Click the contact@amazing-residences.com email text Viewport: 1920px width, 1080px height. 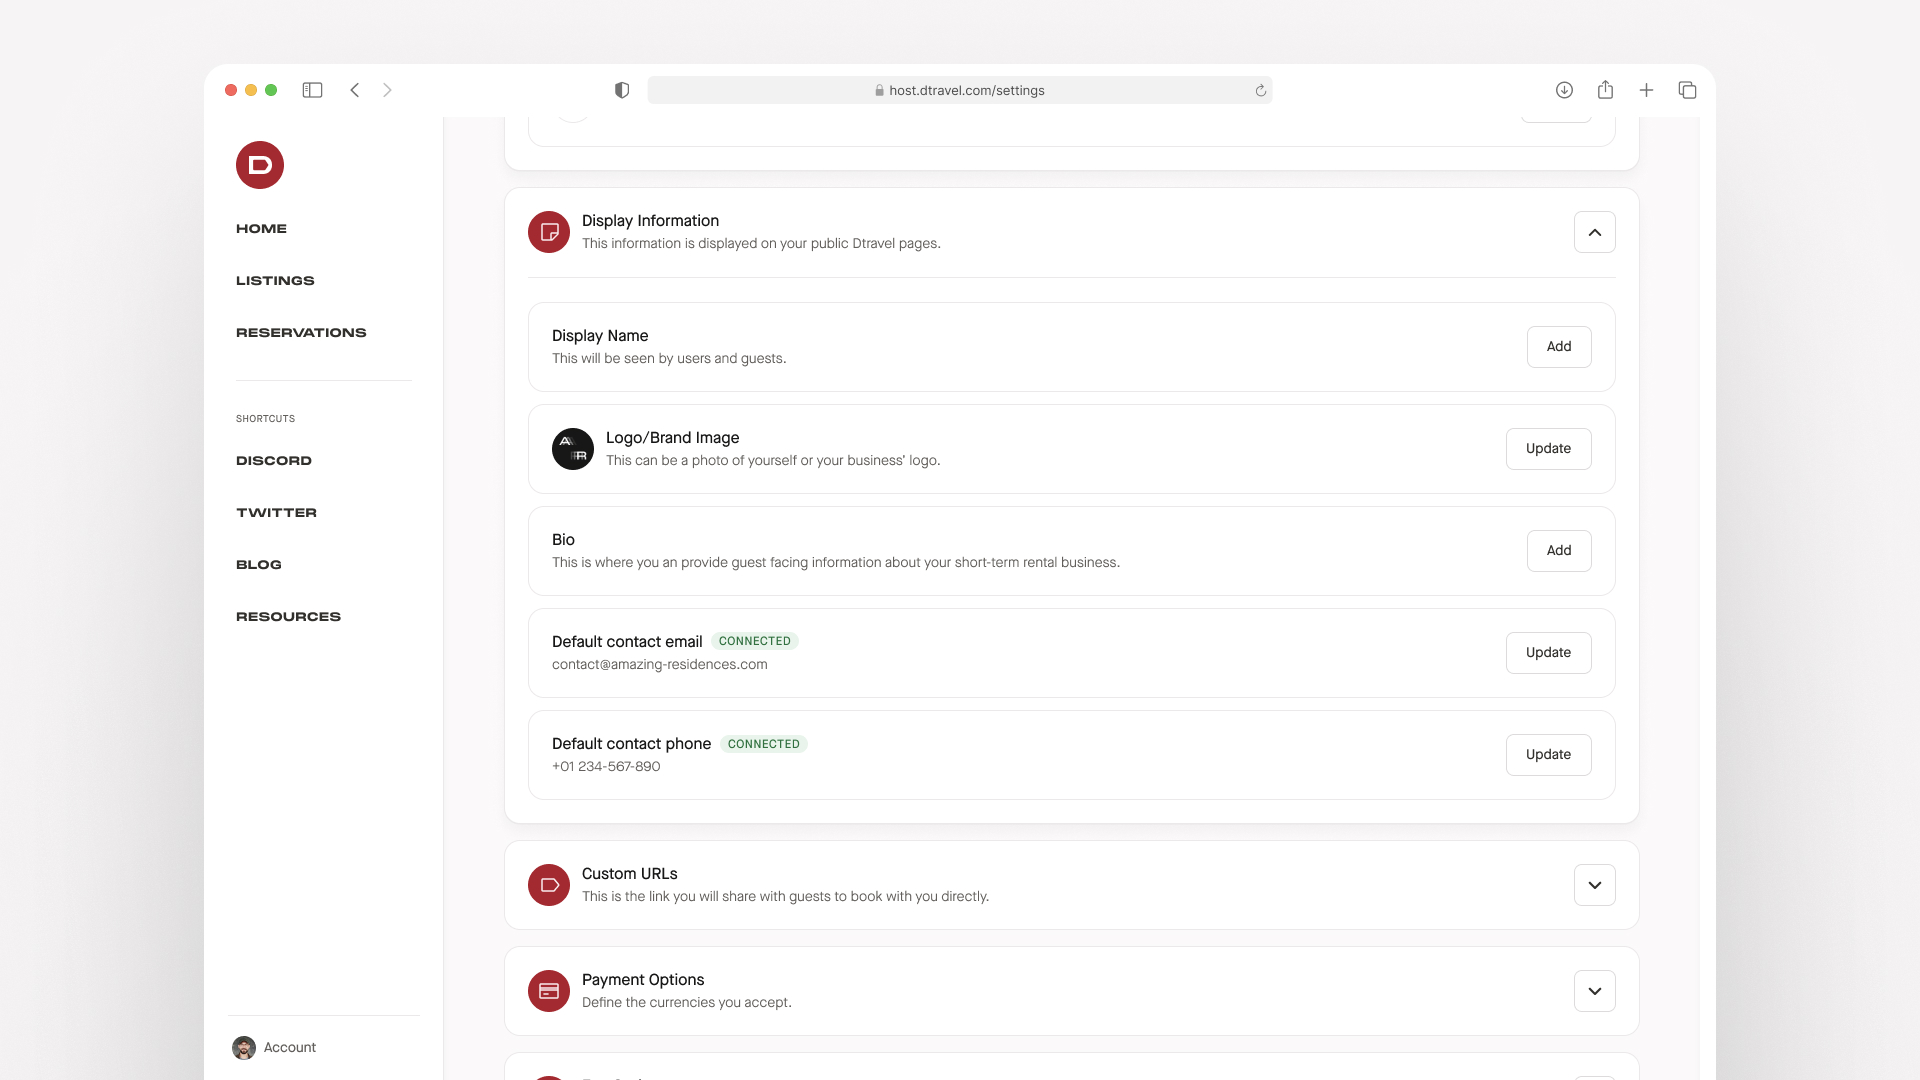point(660,665)
